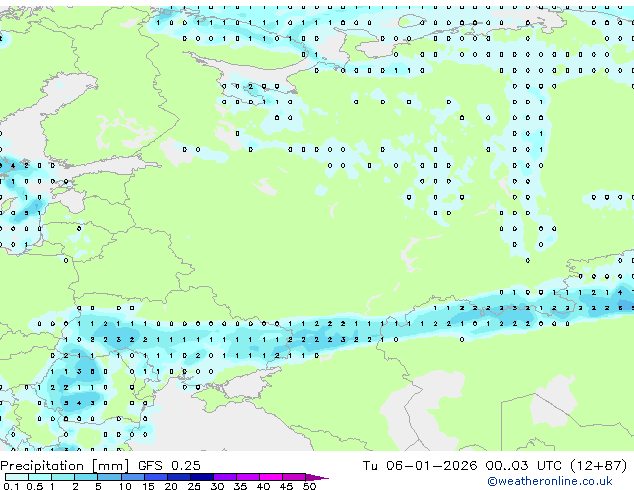Click the '10' legend scale label
The height and width of the screenshot is (490, 634).
(125, 486)
